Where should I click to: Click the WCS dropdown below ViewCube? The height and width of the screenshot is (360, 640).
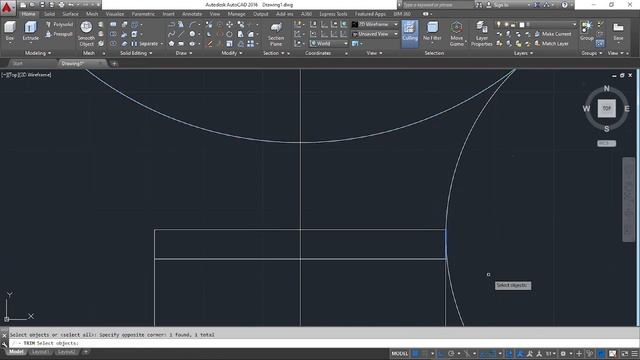(x=607, y=143)
